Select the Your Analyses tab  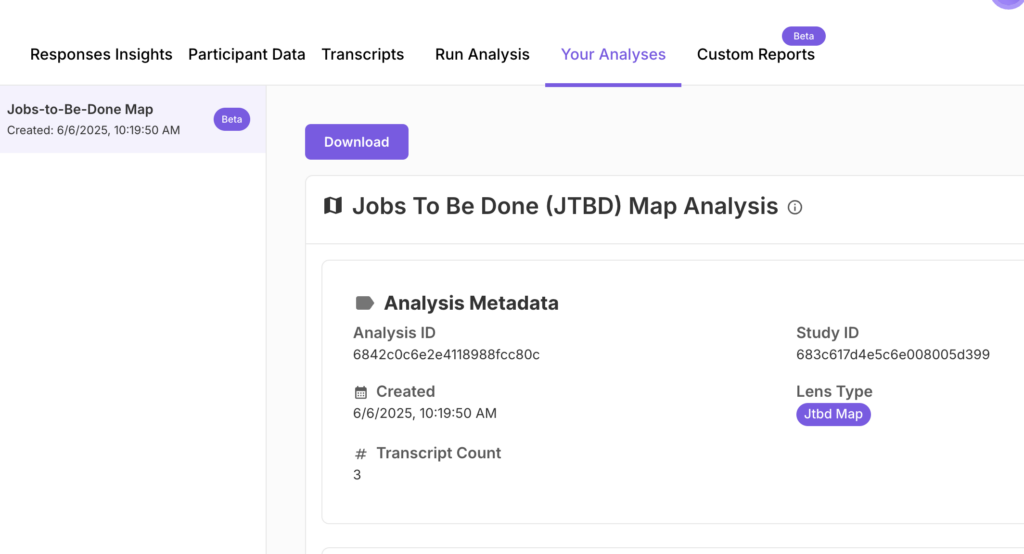coord(613,55)
